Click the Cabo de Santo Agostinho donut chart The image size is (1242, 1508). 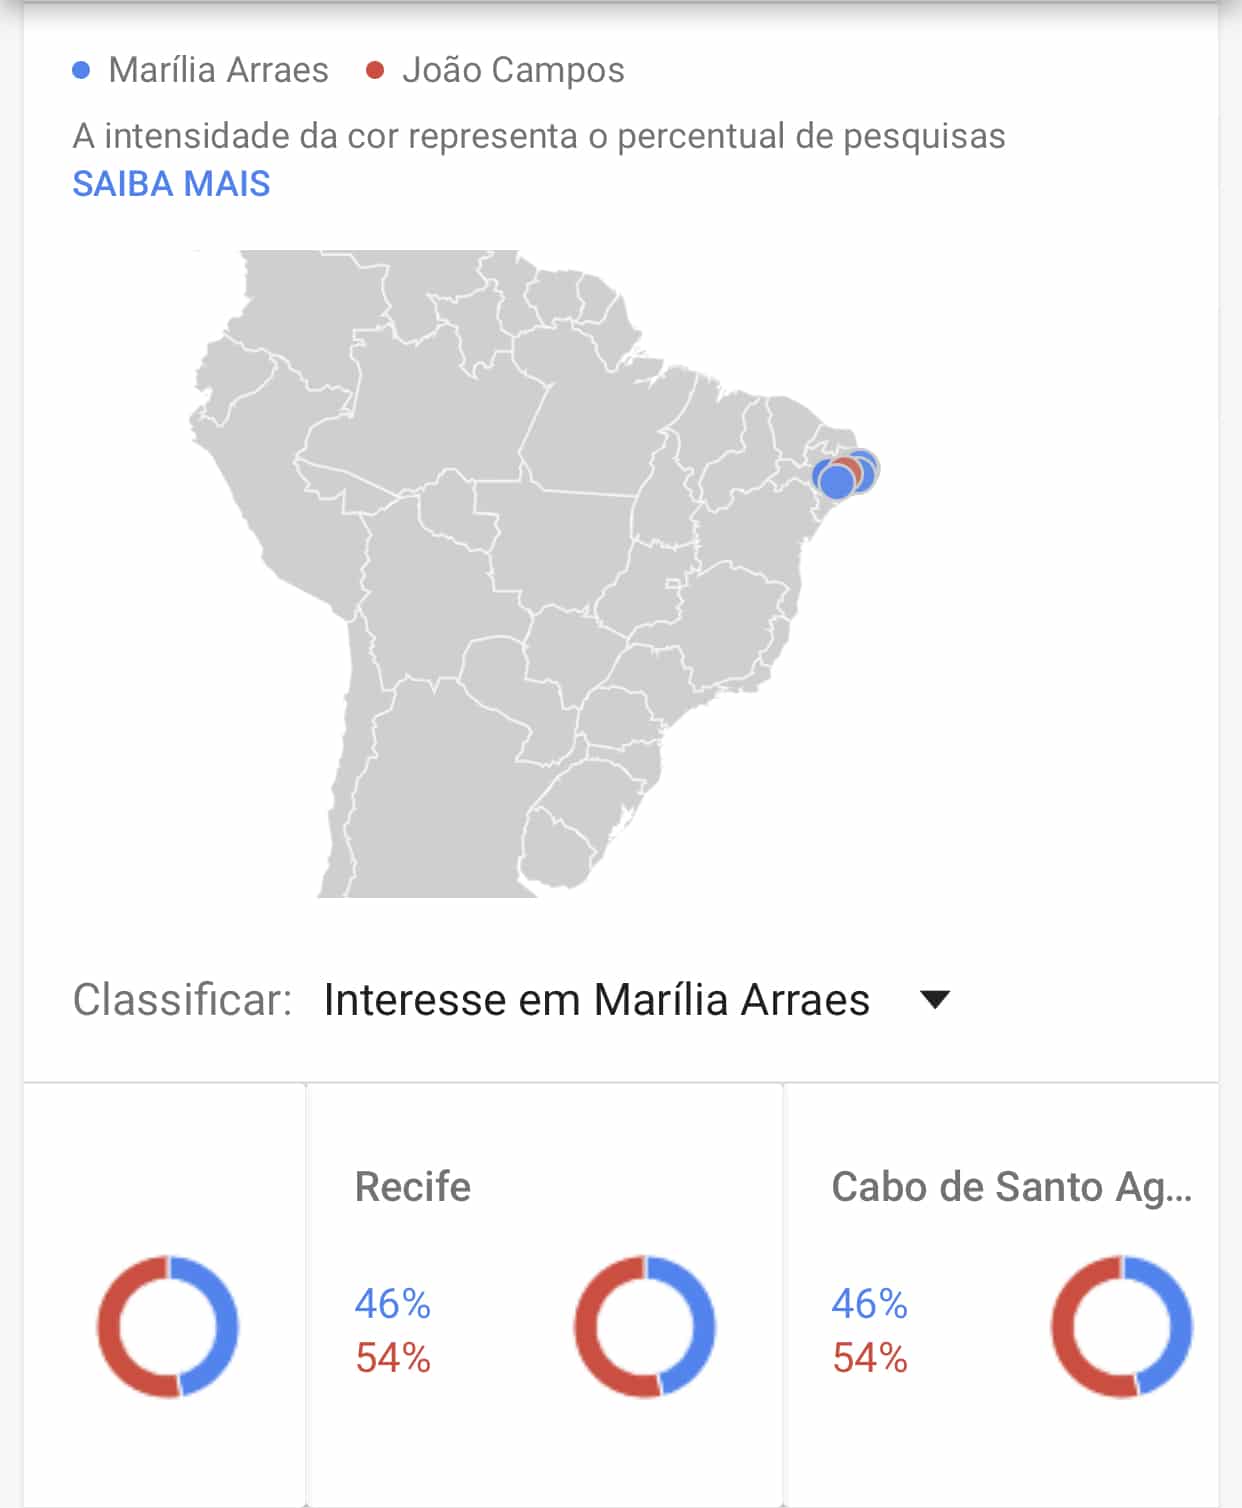[1122, 1326]
